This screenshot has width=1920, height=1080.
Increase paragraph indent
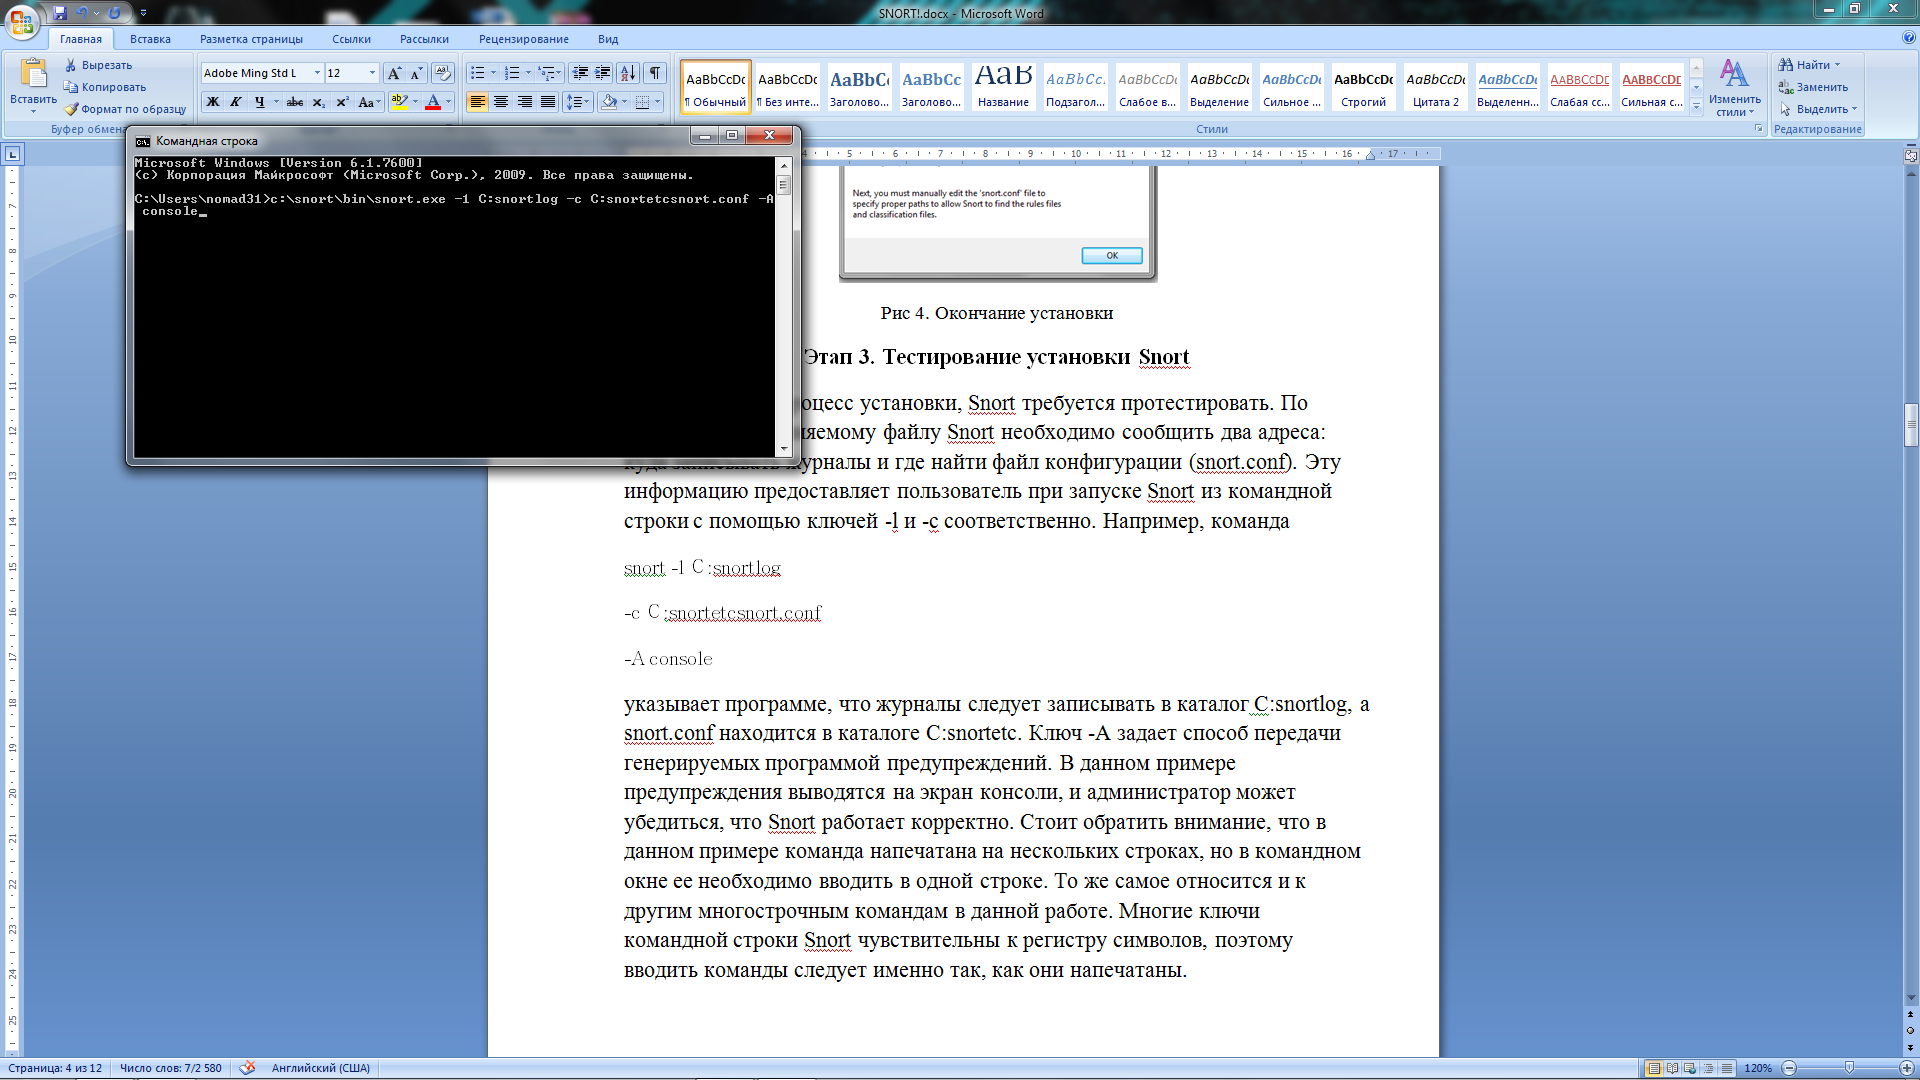point(602,73)
